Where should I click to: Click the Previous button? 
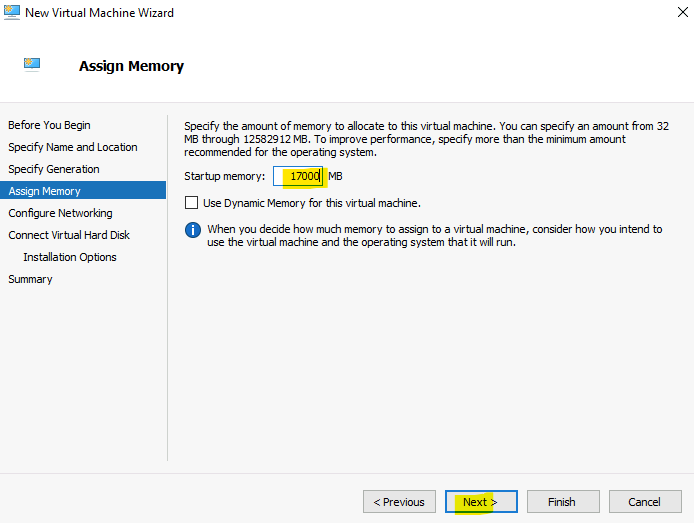399,502
